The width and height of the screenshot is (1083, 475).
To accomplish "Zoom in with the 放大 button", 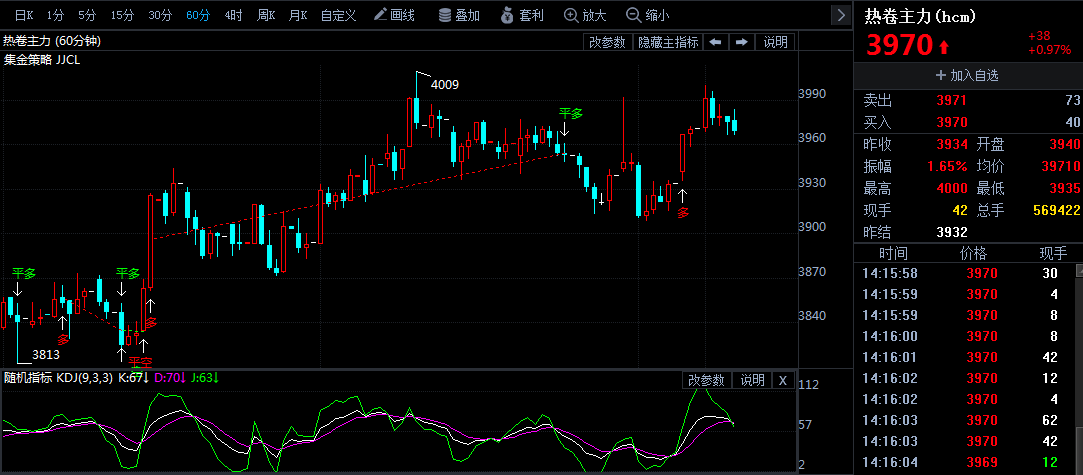I will (586, 15).
